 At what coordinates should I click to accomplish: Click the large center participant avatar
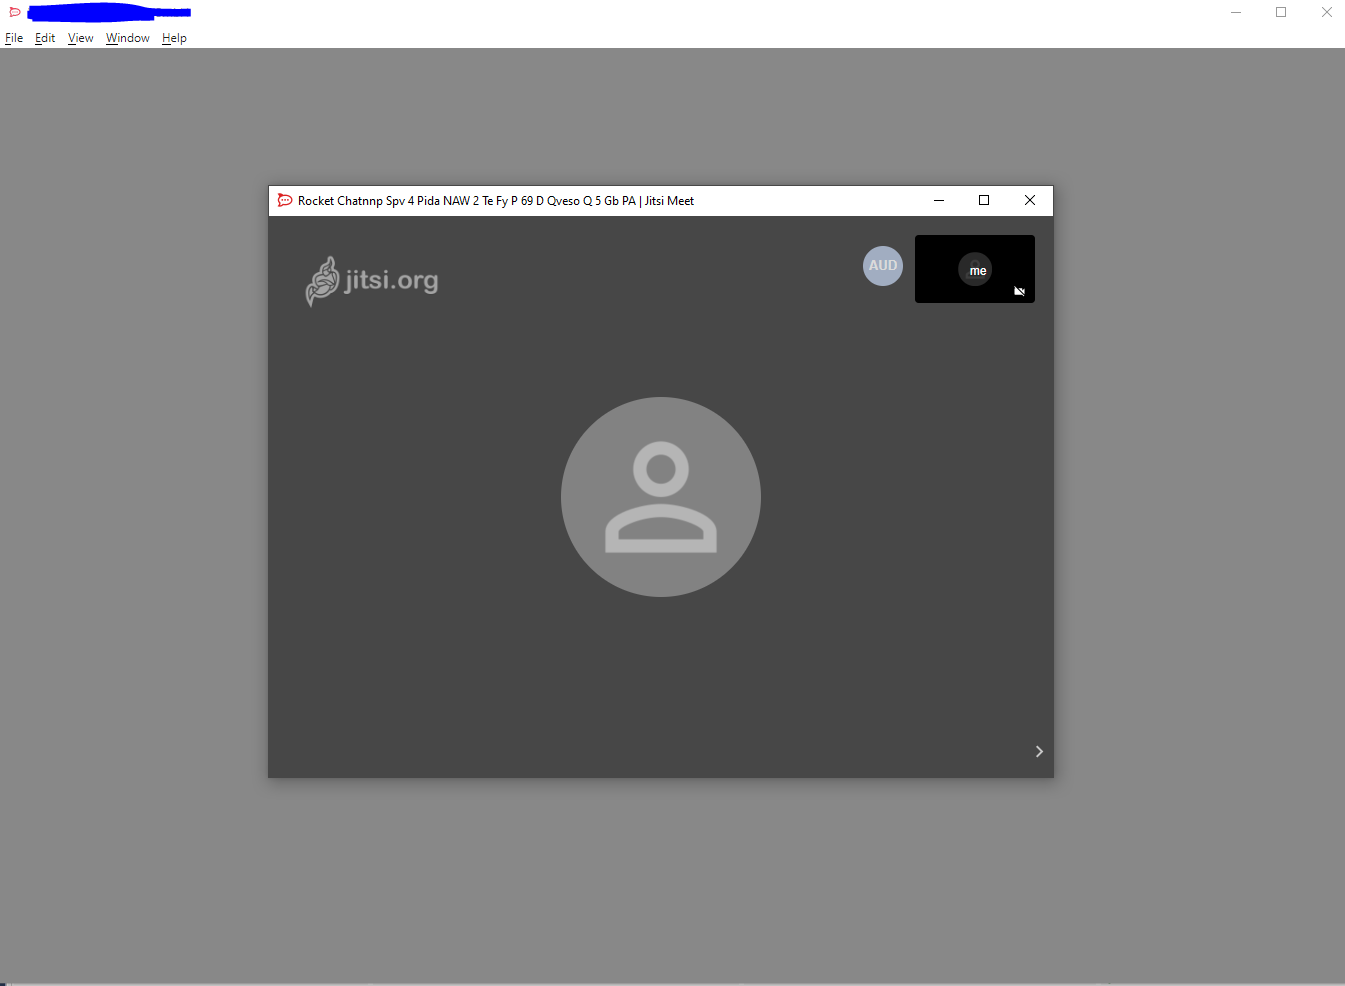pyautogui.click(x=661, y=497)
